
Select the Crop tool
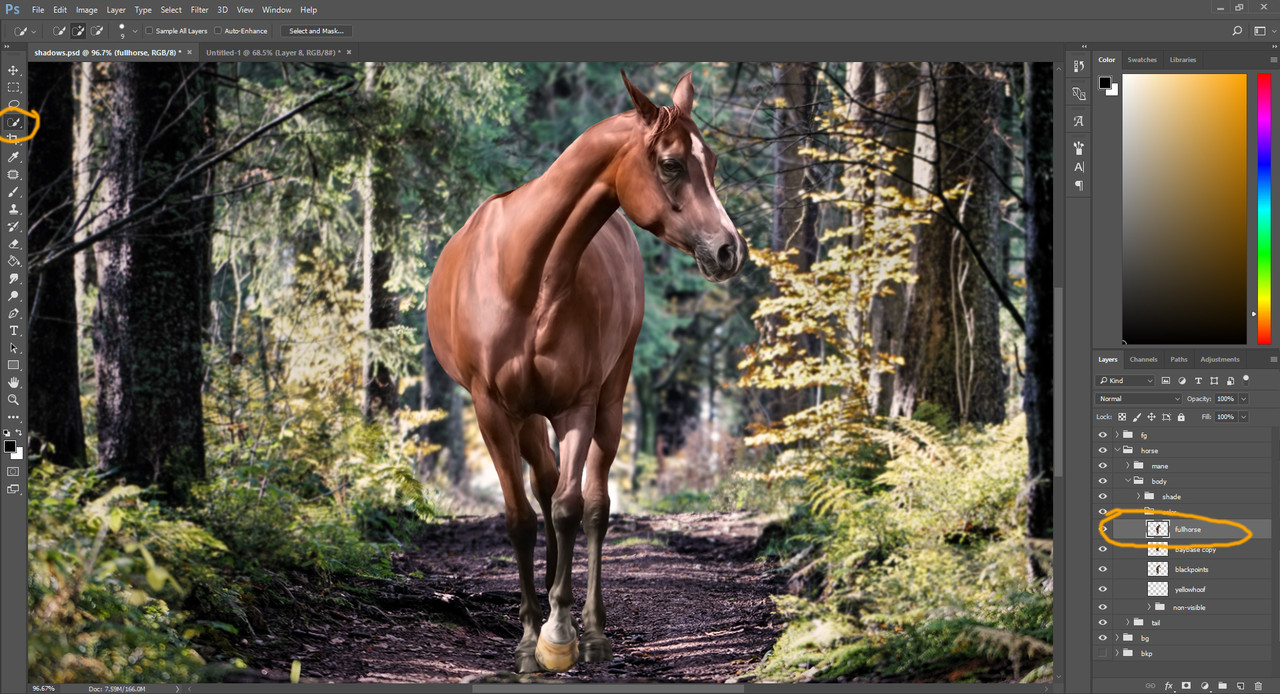pos(13,140)
